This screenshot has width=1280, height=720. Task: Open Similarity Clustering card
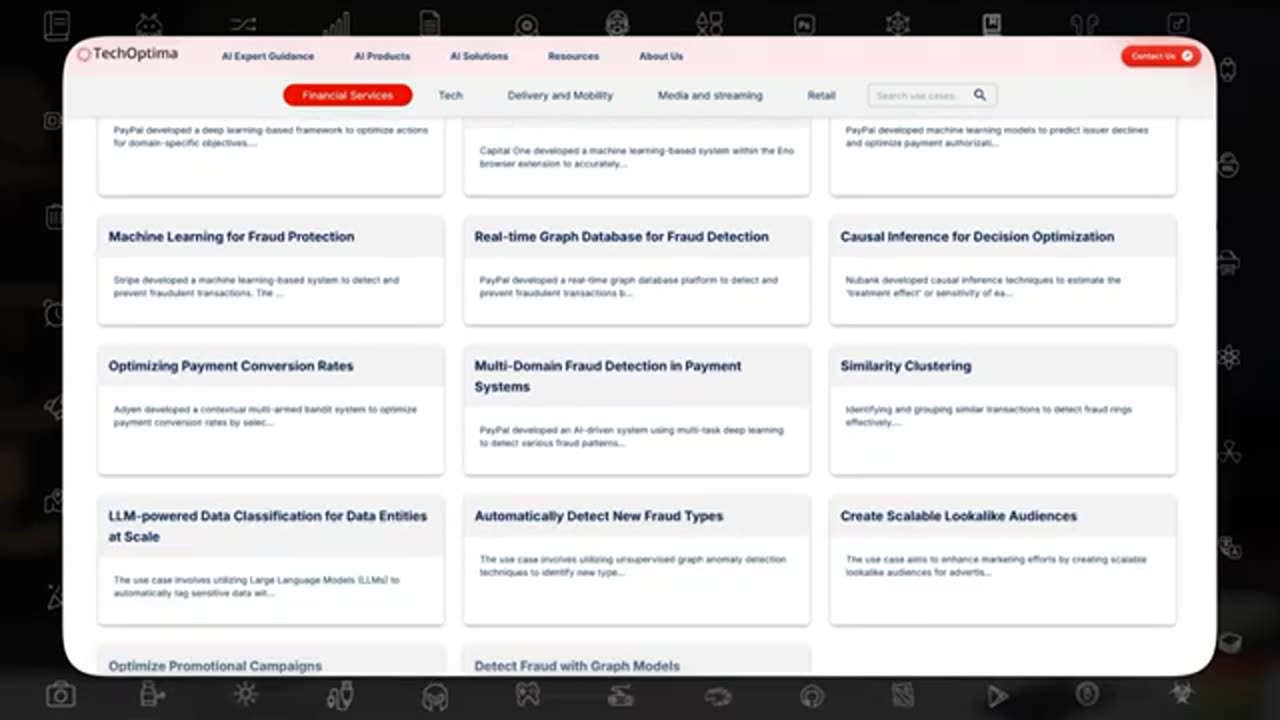[1003, 410]
